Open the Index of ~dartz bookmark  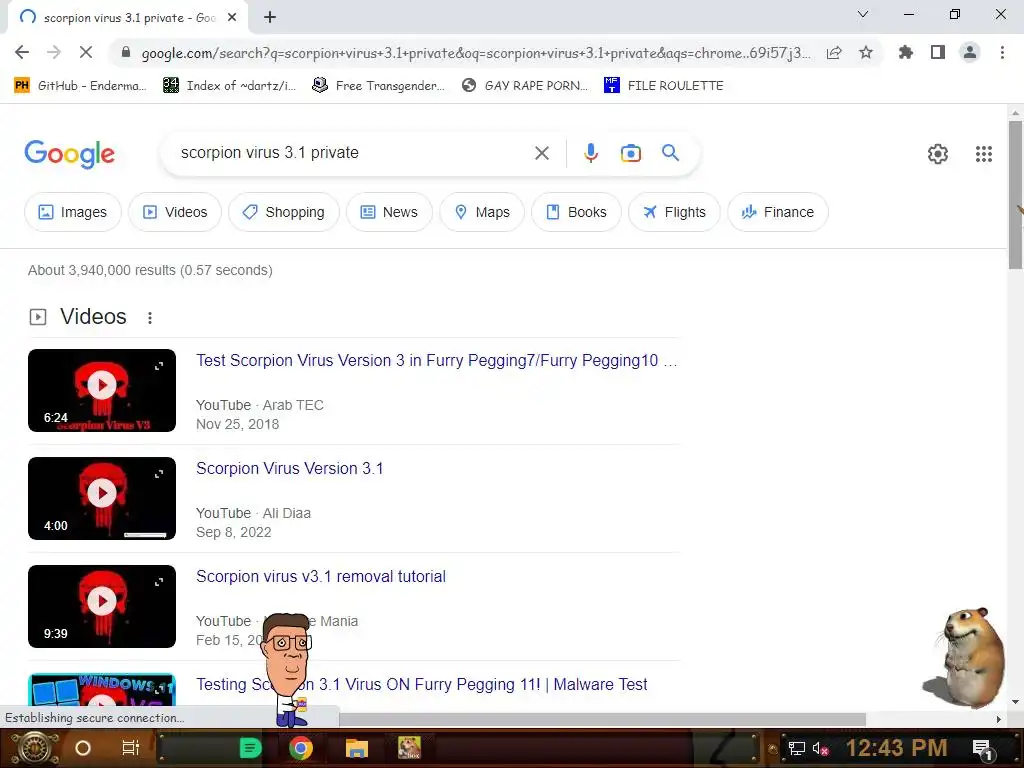pyautogui.click(x=229, y=86)
